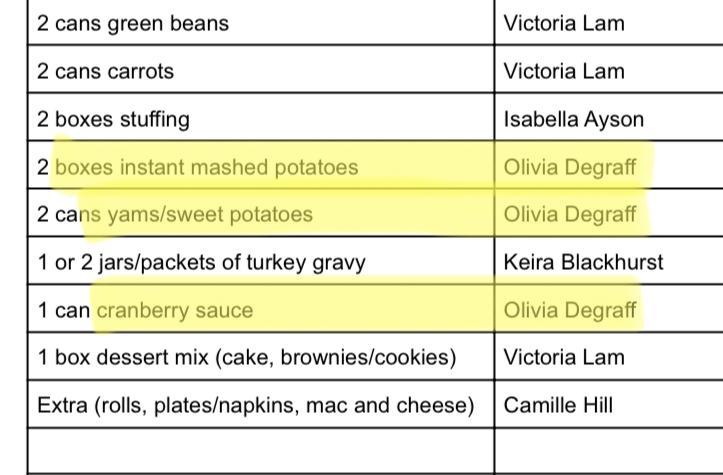Select Victoria Lam in the carrots row
This screenshot has width=723, height=475.
point(564,71)
